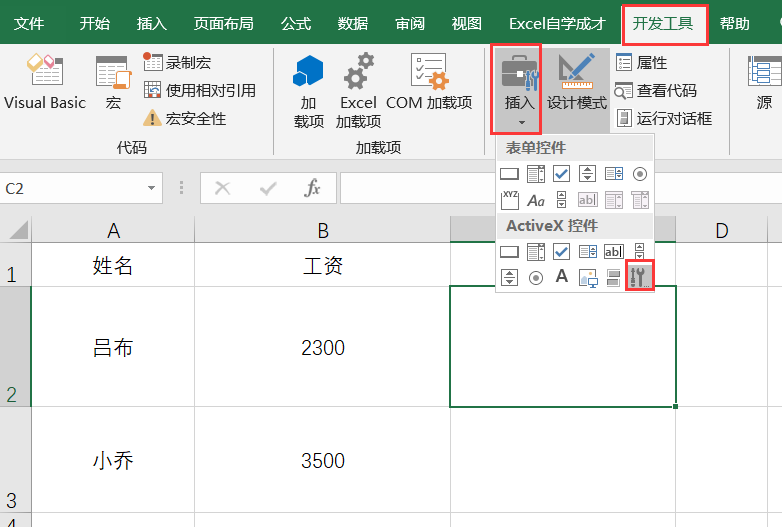Click the formula bar Enter checkmark button
Screen dimensions: 782x527
click(268, 188)
